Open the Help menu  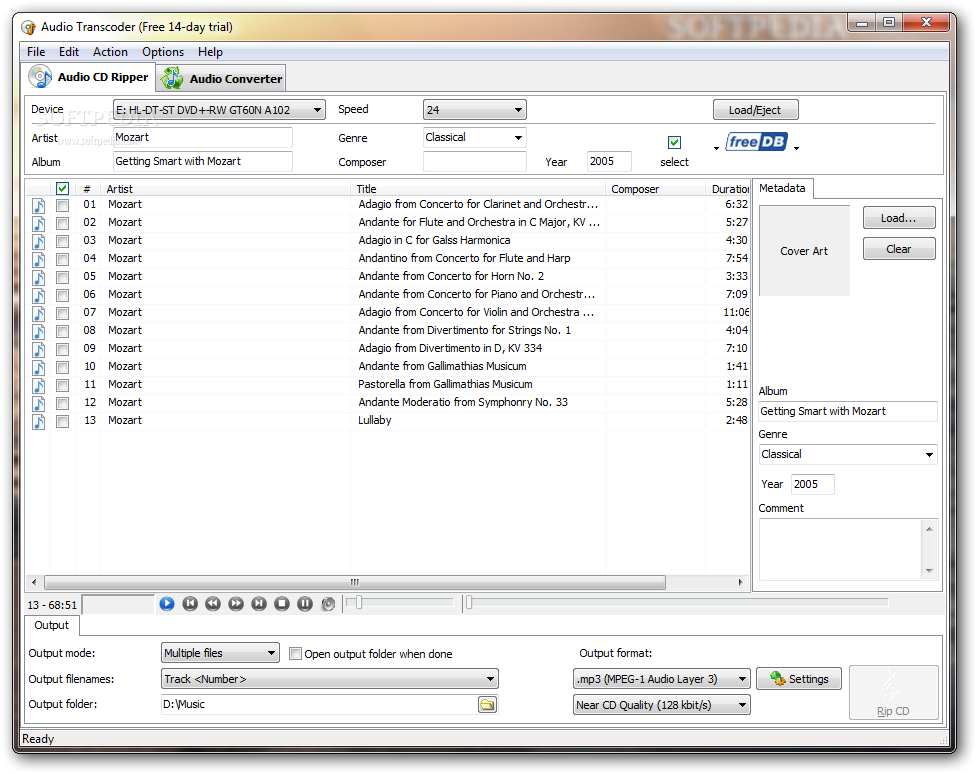point(210,52)
